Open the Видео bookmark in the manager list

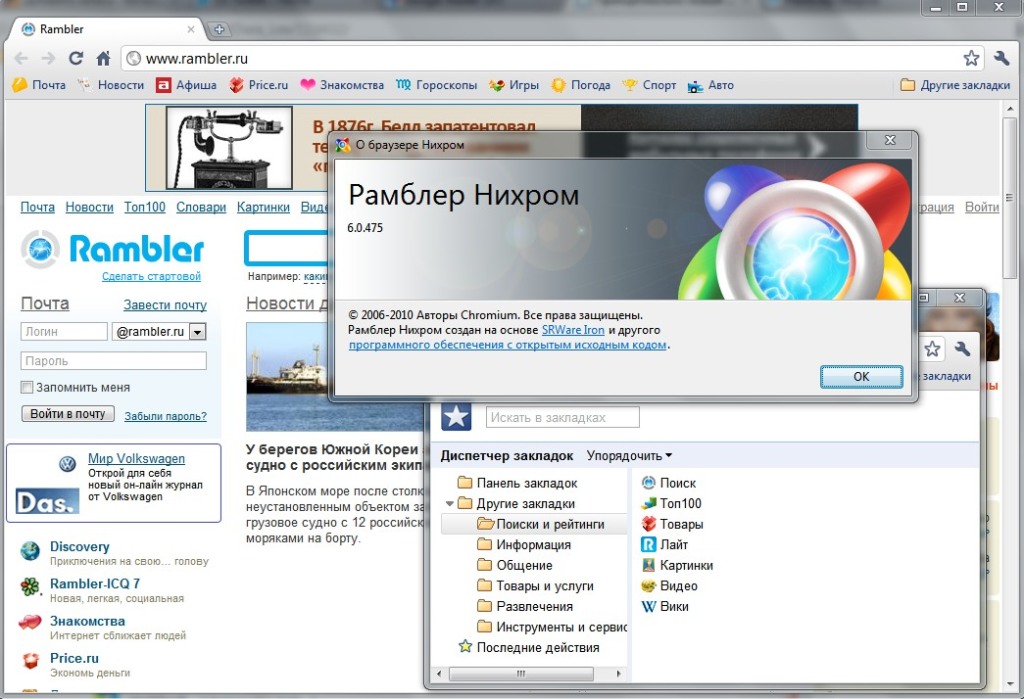coord(669,585)
